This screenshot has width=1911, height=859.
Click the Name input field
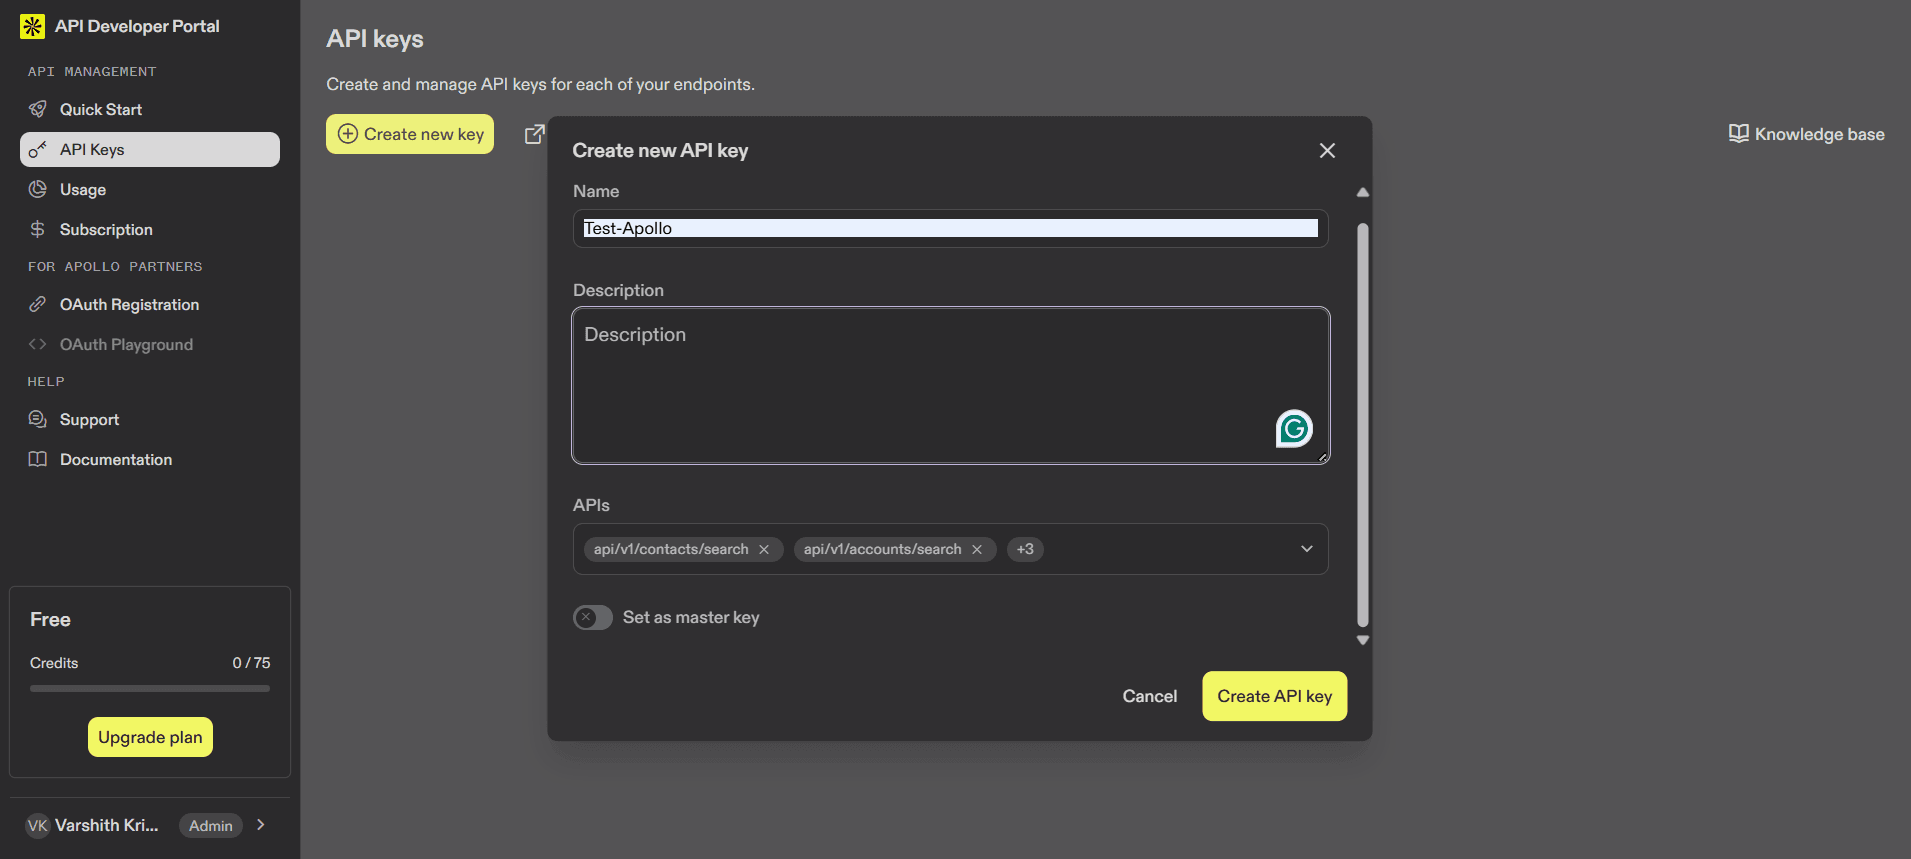point(950,228)
